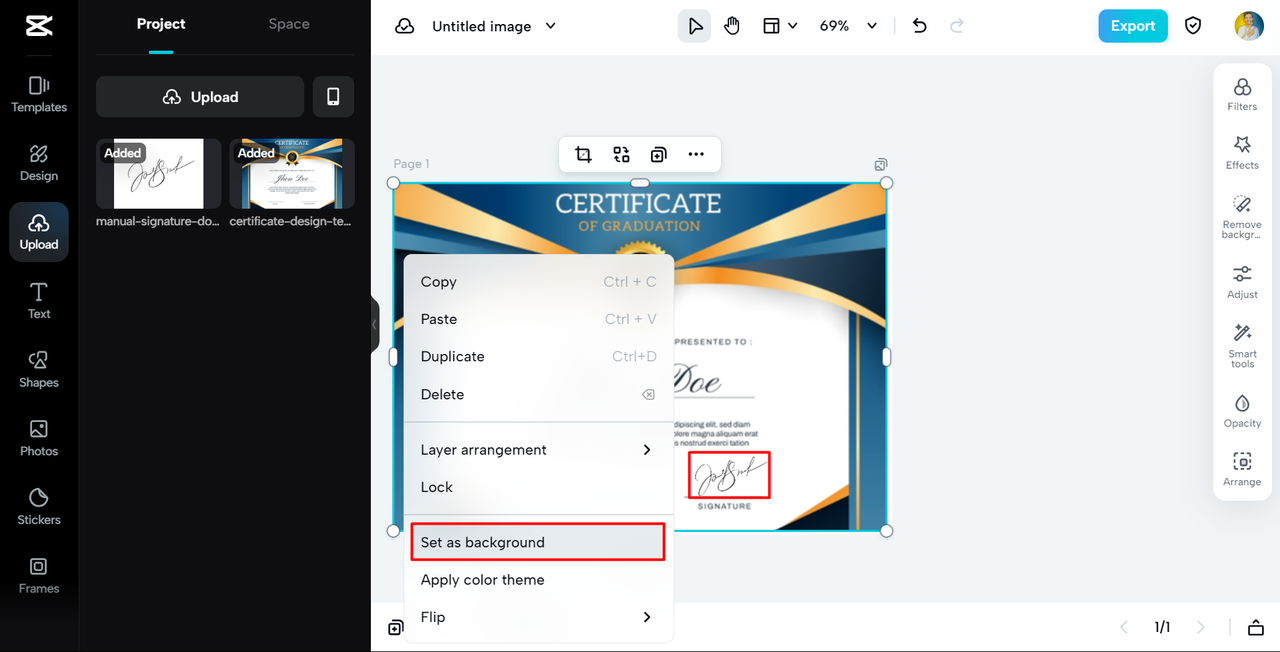Select the hand pan tool
Image resolution: width=1280 pixels, height=652 pixels.
[x=732, y=26]
